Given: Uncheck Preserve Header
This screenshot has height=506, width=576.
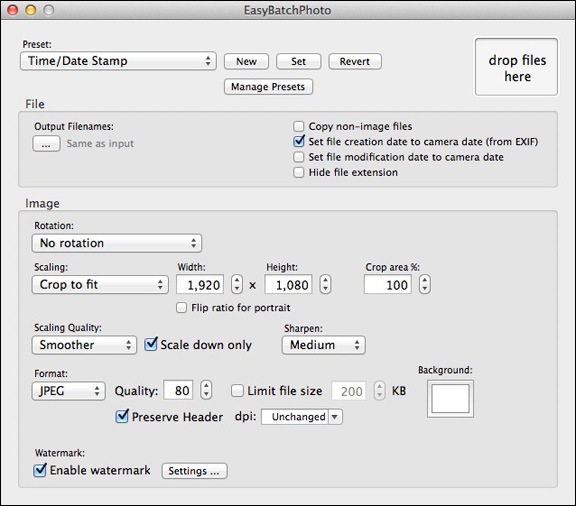Looking at the screenshot, I should pos(122,416).
